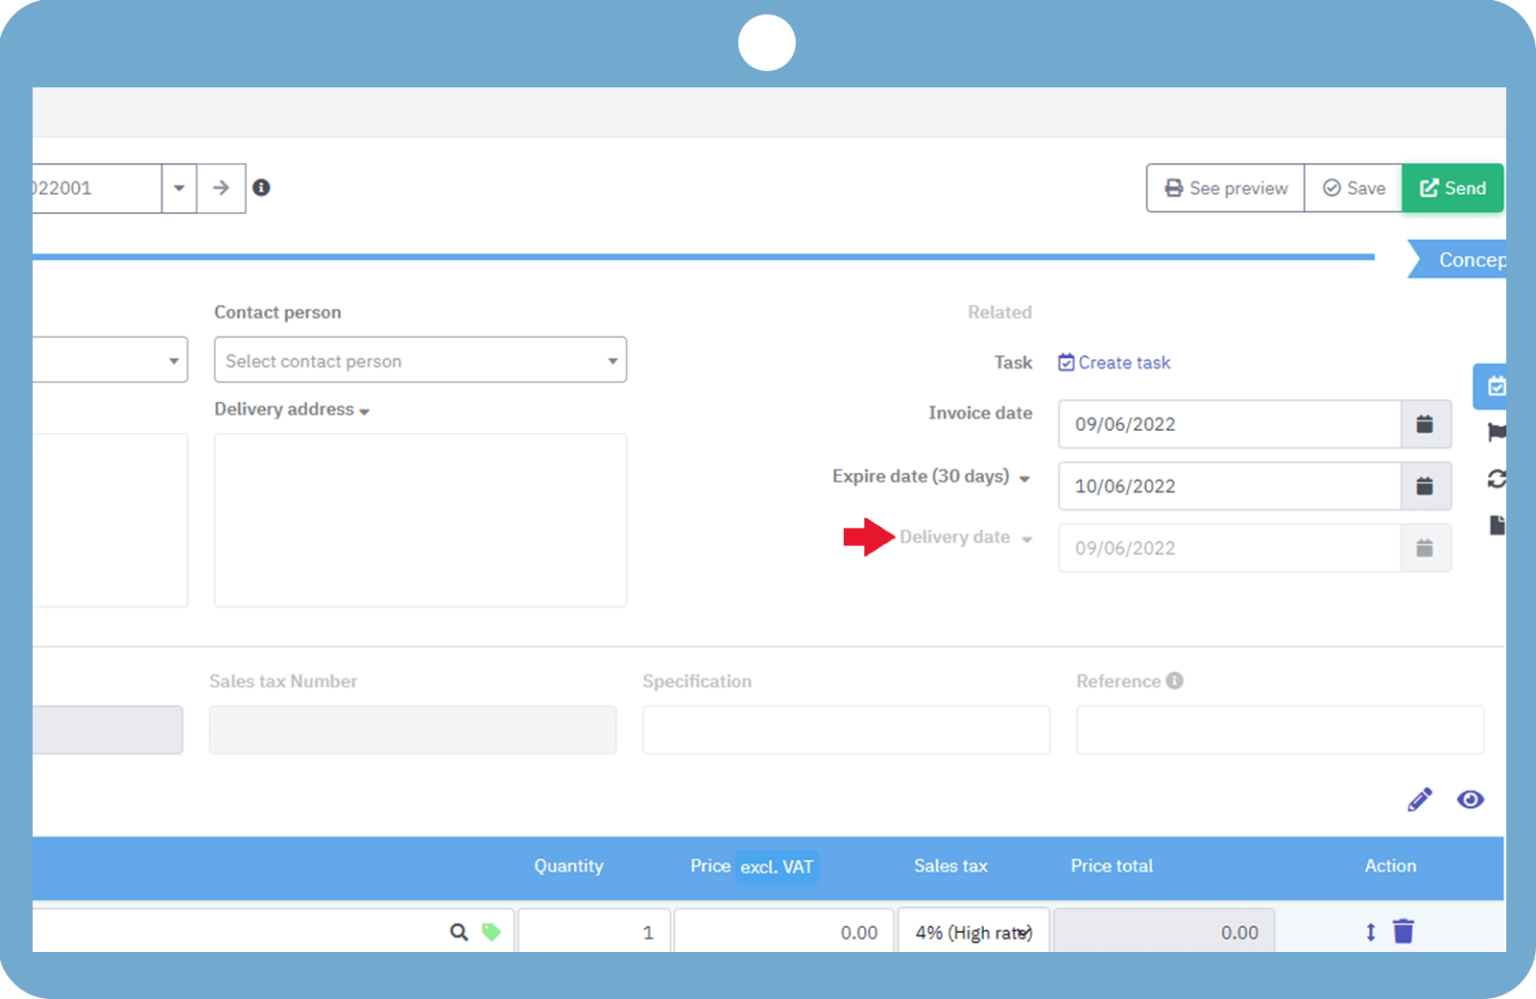This screenshot has height=999, width=1536.
Task: Click the product tag icon in item row
Action: pos(491,932)
